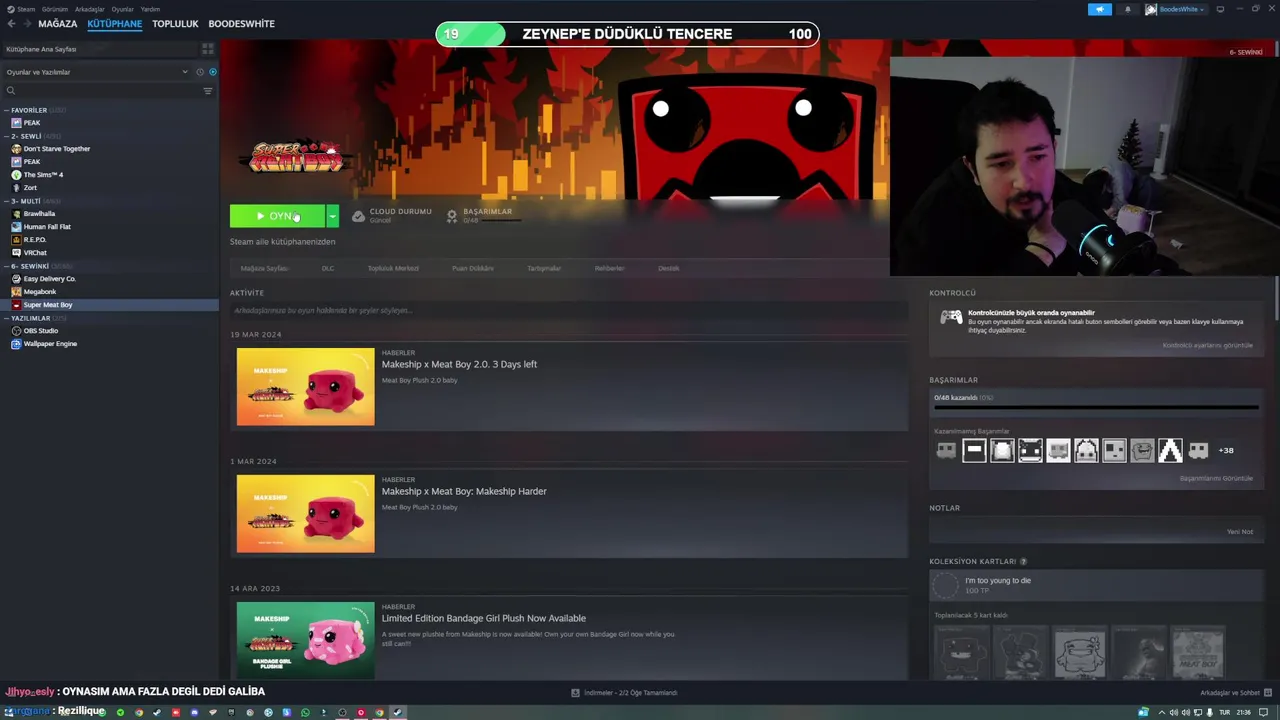Open Bandage Girl Plush news thumbnail
The height and width of the screenshot is (720, 1280).
click(x=306, y=641)
